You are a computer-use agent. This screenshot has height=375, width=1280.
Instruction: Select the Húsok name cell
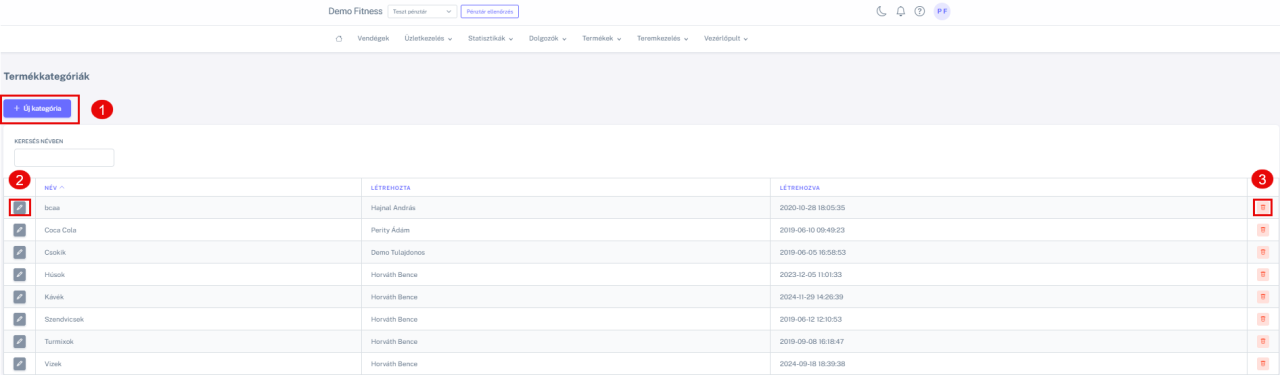point(198,274)
